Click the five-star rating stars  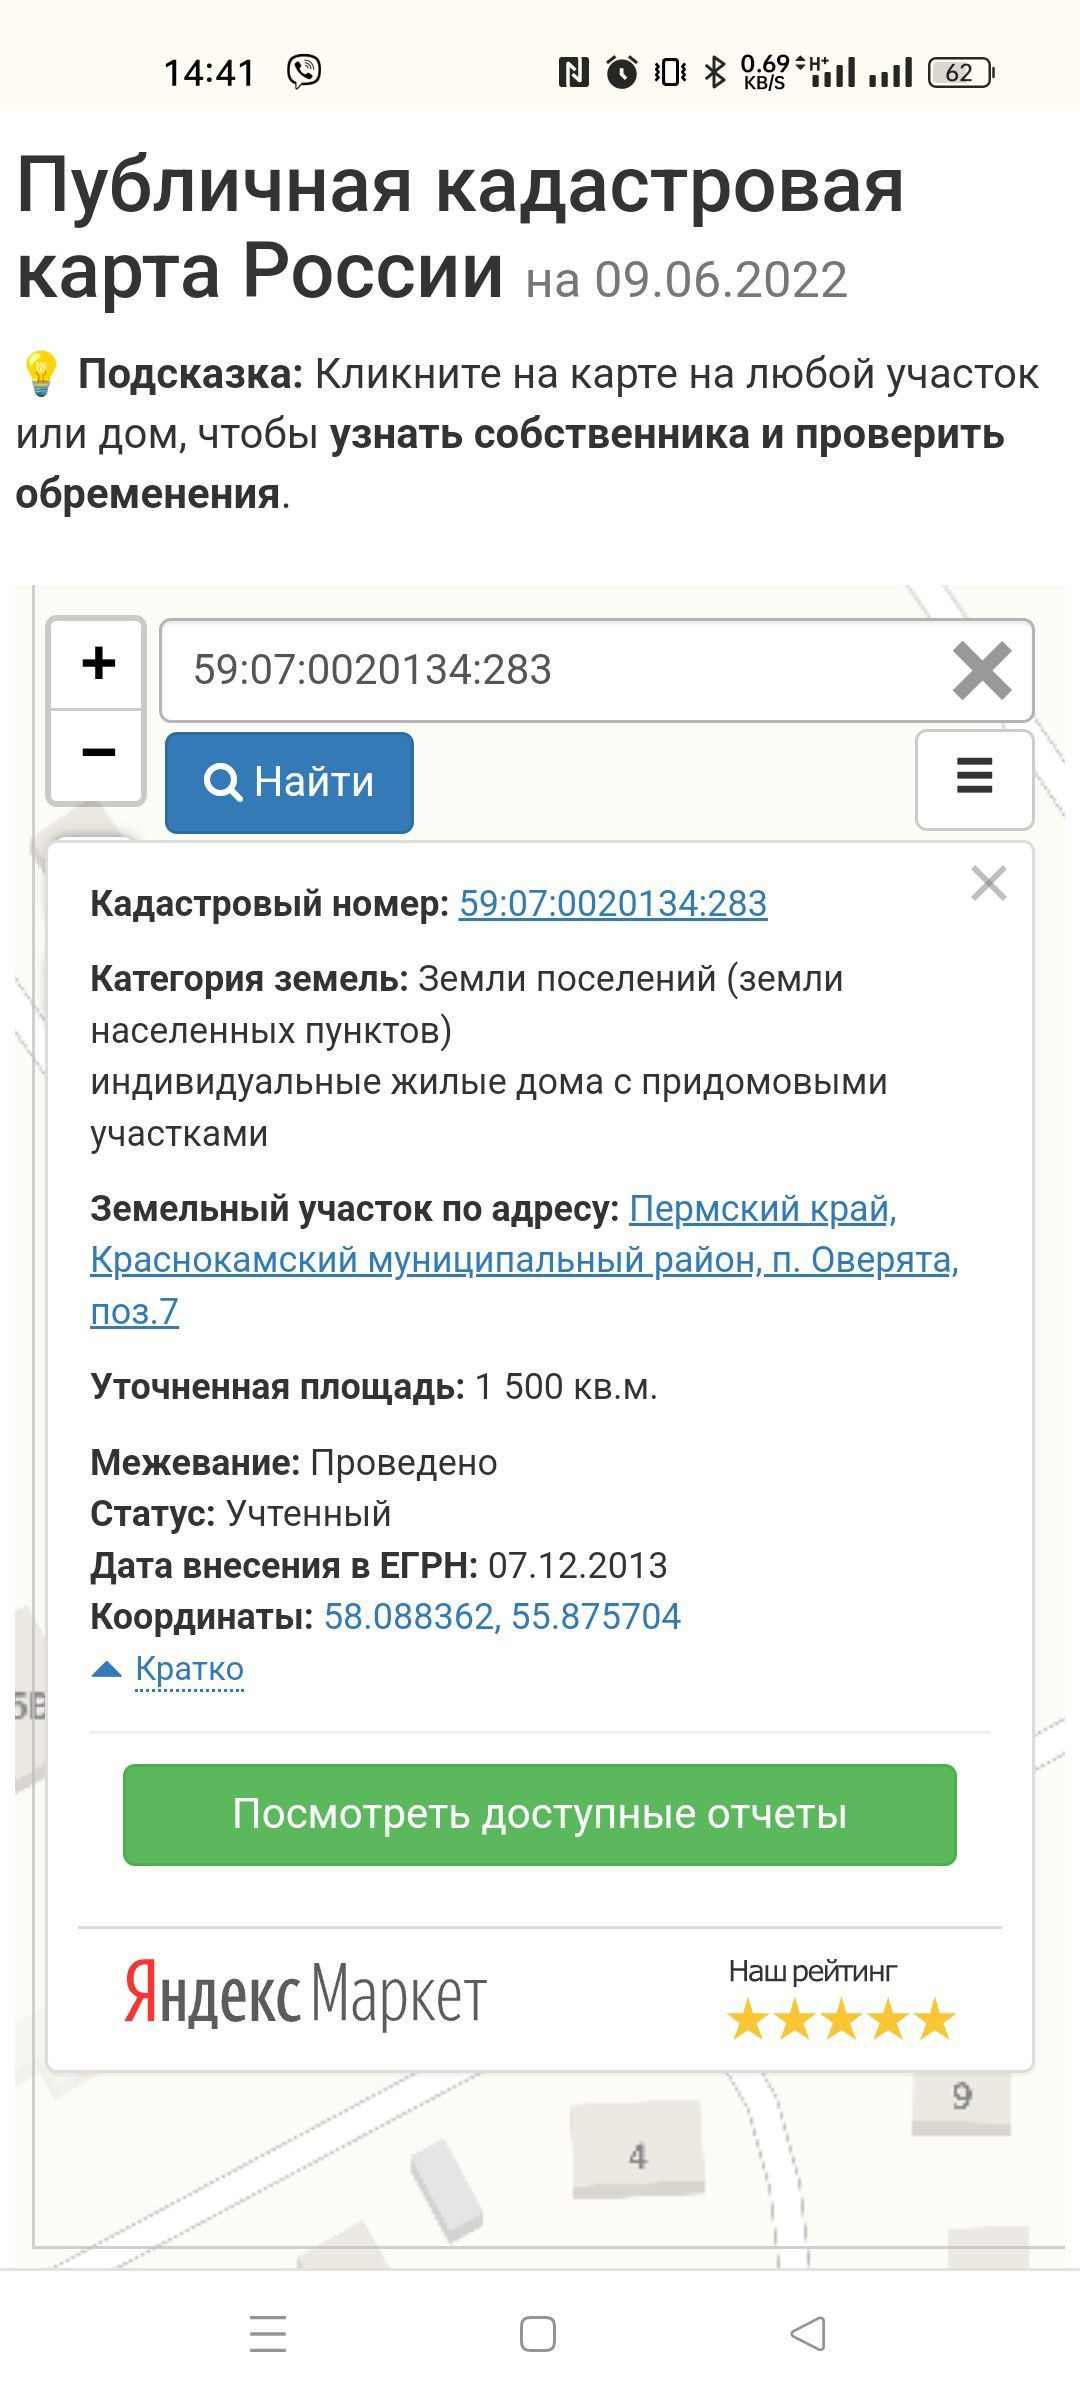pos(841,2019)
